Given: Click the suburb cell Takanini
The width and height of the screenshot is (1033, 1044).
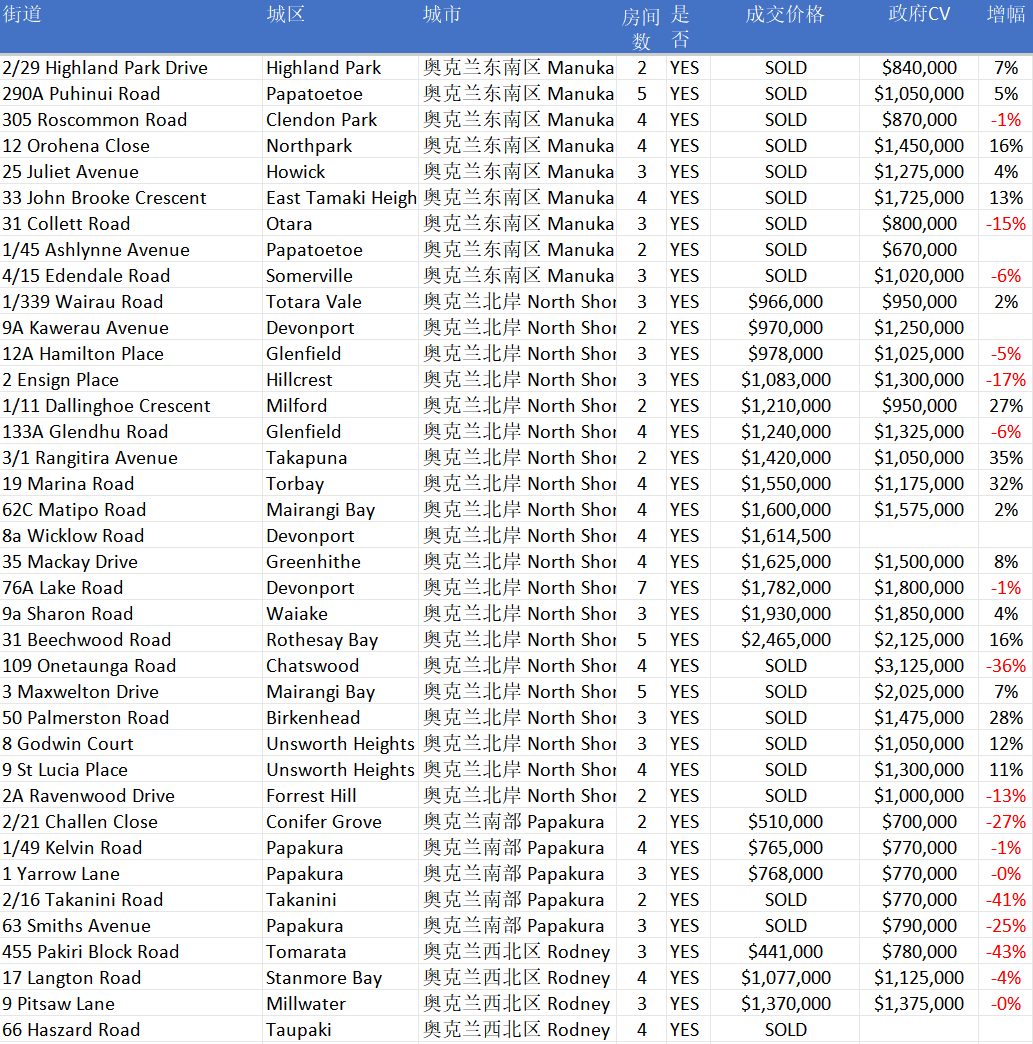Looking at the screenshot, I should tap(301, 899).
